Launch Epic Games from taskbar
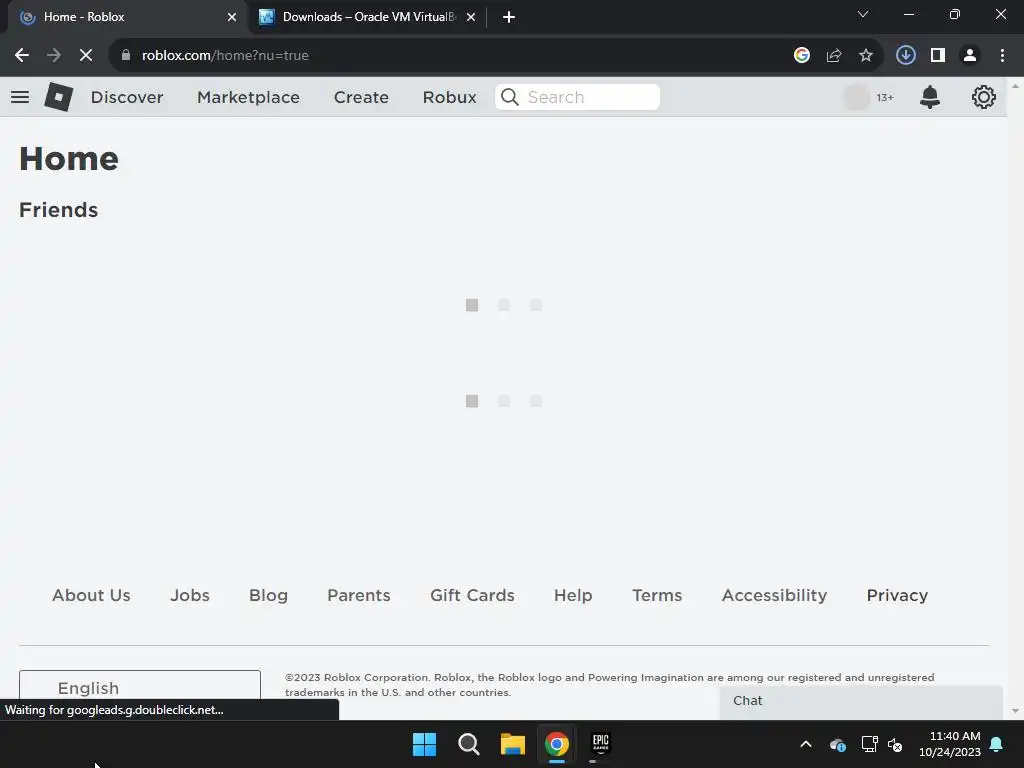Viewport: 1024px width, 768px height. (600, 743)
